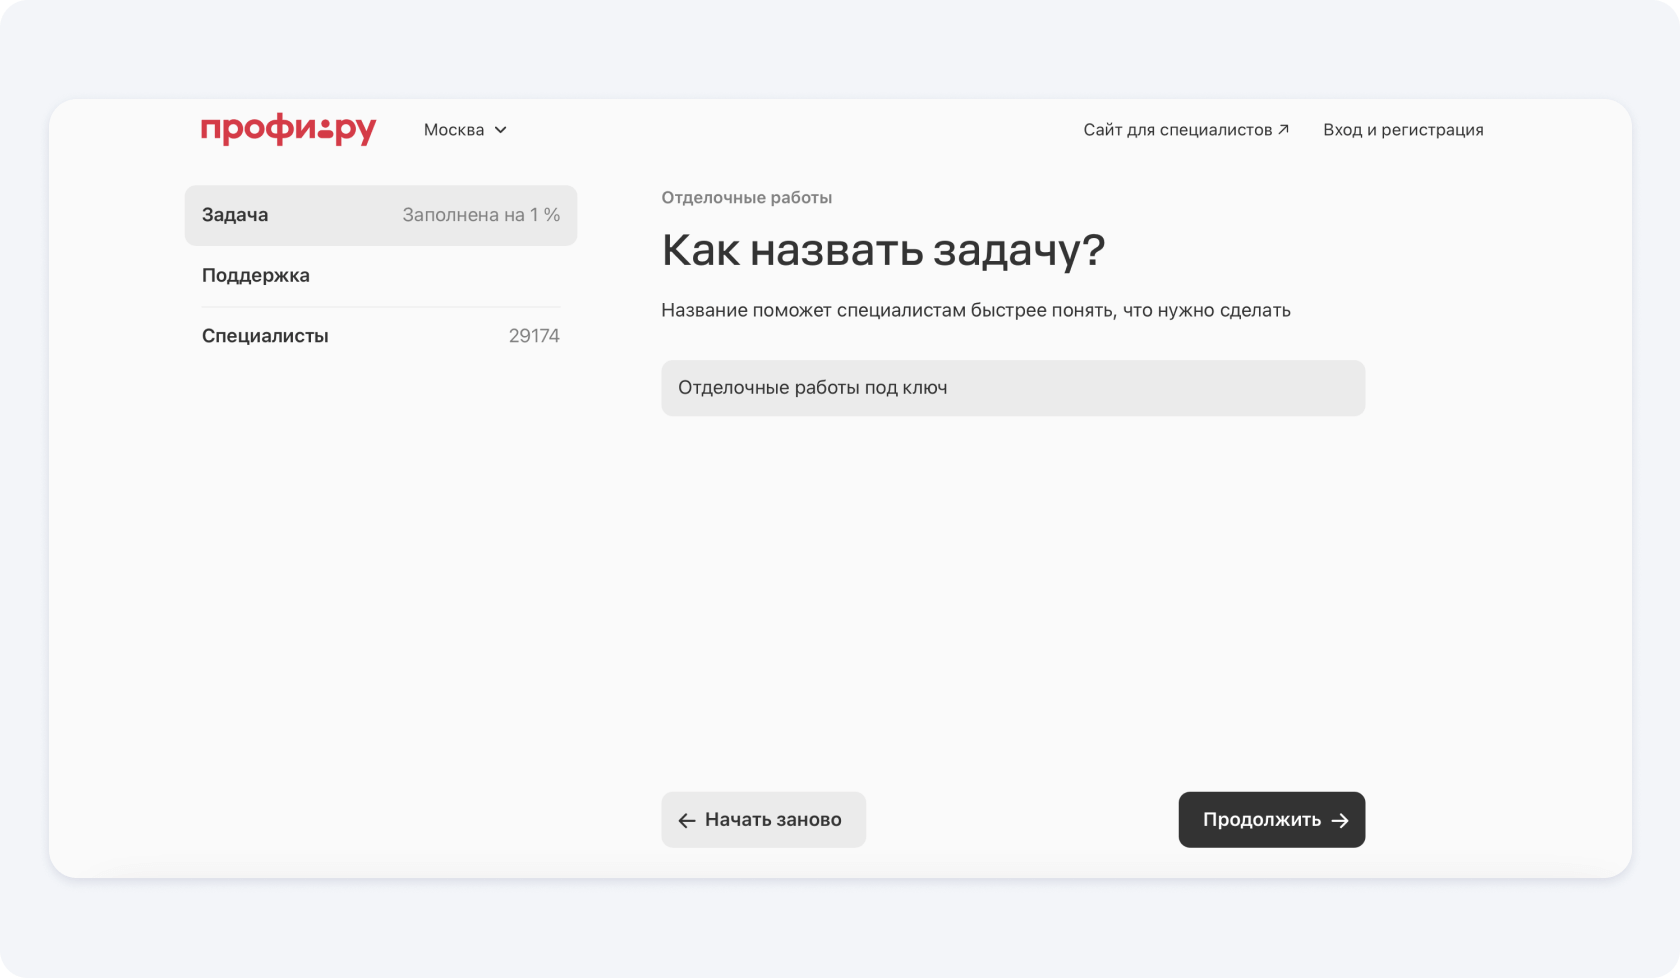
Task: Click the профи.ру logo
Action: click(x=288, y=130)
